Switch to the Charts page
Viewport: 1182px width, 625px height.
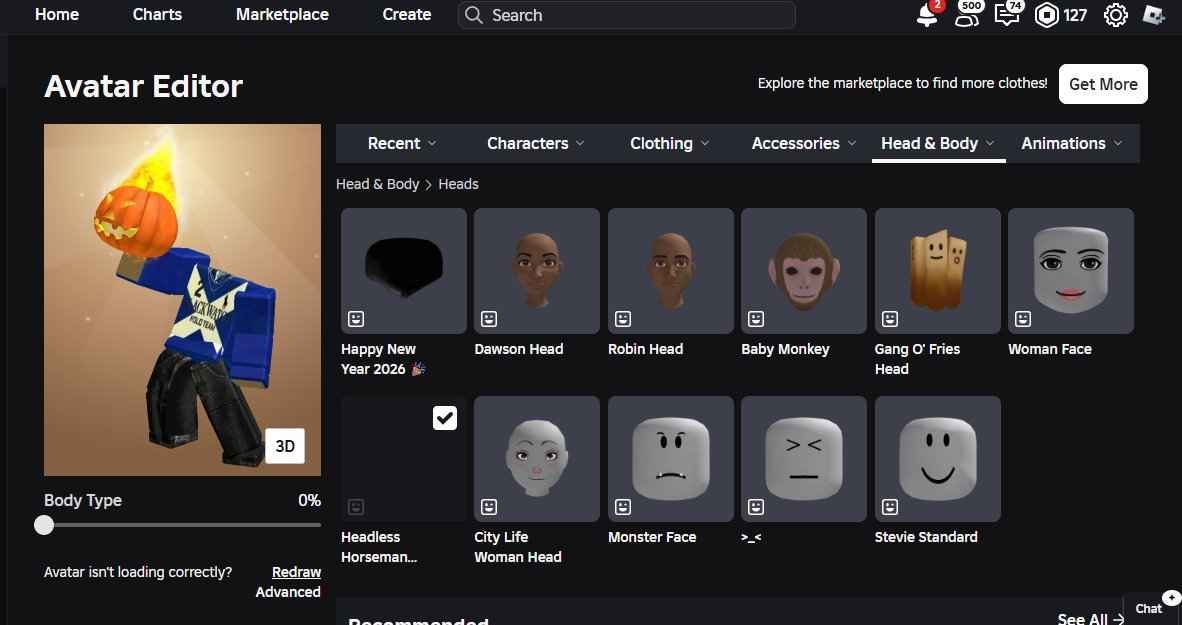pyautogui.click(x=157, y=15)
